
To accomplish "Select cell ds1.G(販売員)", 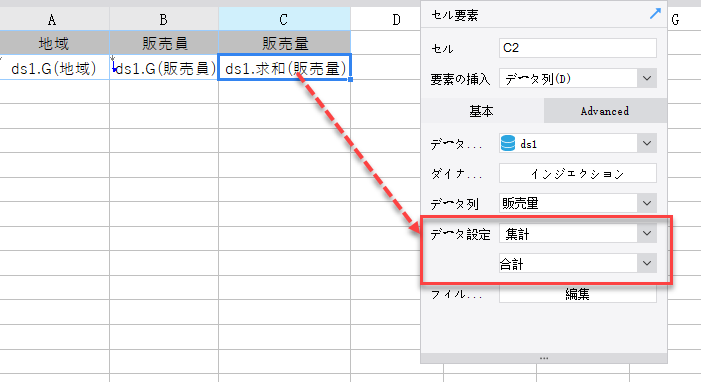I will (x=164, y=68).
